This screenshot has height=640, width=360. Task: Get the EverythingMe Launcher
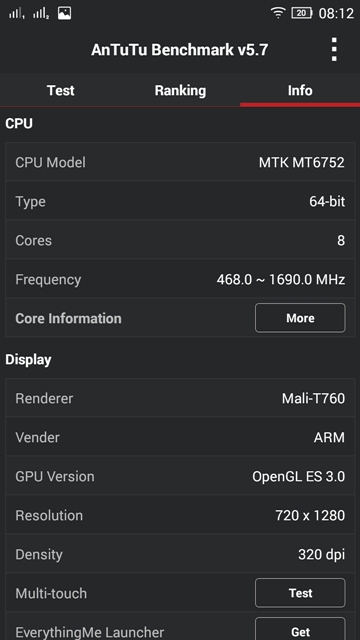(x=300, y=631)
